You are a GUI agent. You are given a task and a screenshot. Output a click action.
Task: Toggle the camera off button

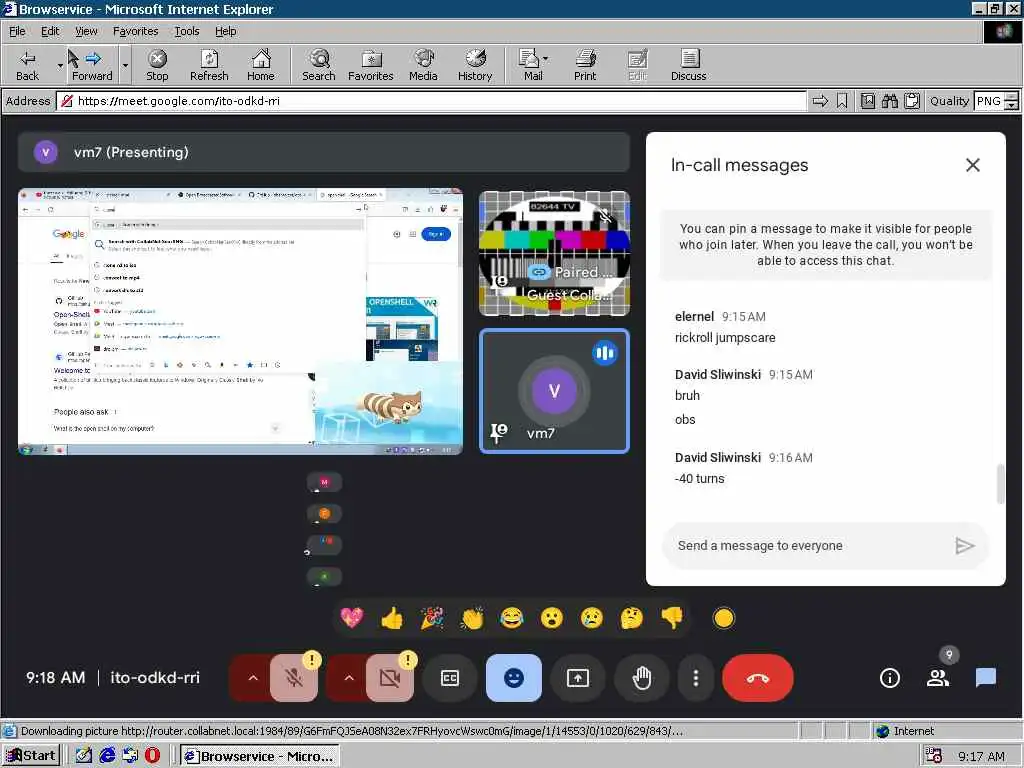(x=390, y=678)
